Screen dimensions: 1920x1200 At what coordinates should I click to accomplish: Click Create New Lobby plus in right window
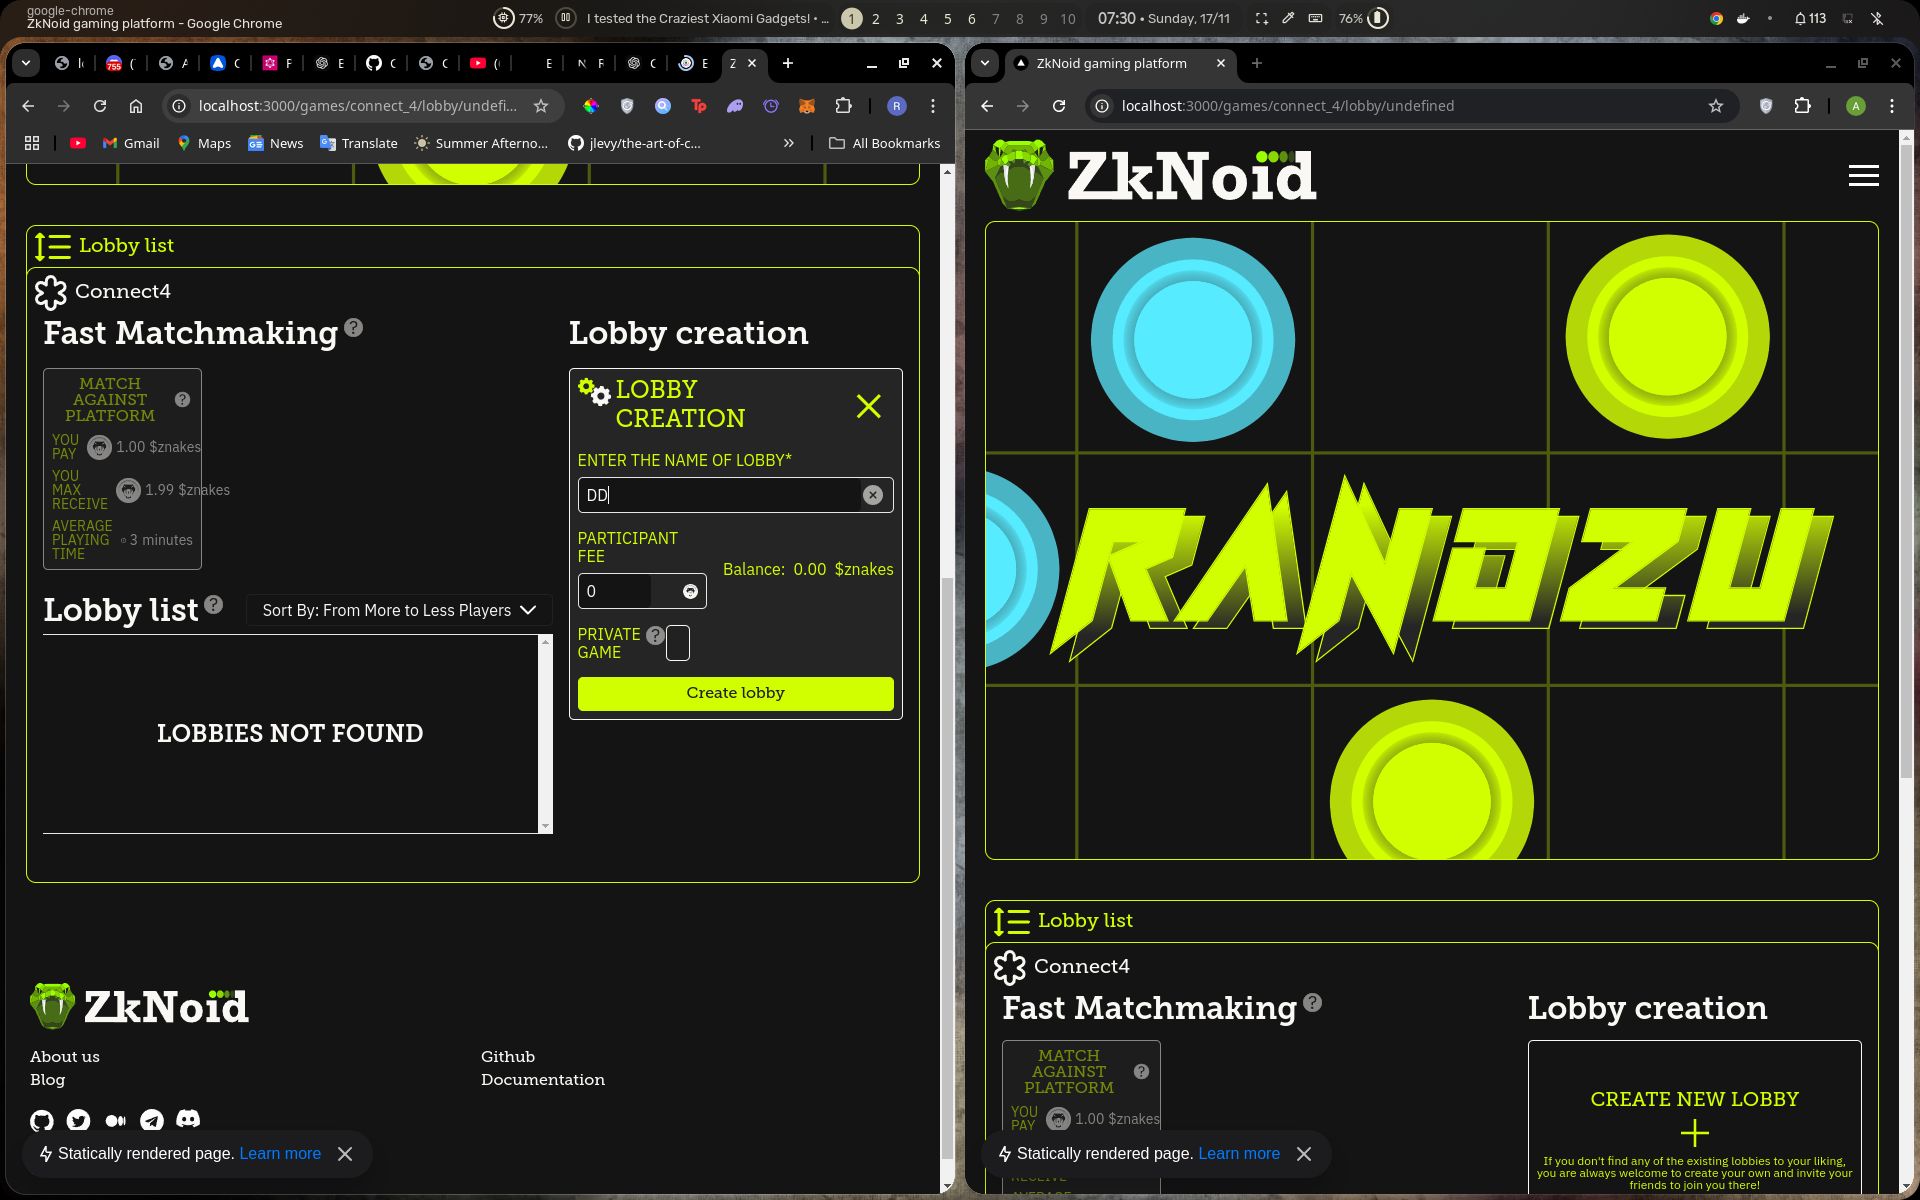[1694, 1133]
